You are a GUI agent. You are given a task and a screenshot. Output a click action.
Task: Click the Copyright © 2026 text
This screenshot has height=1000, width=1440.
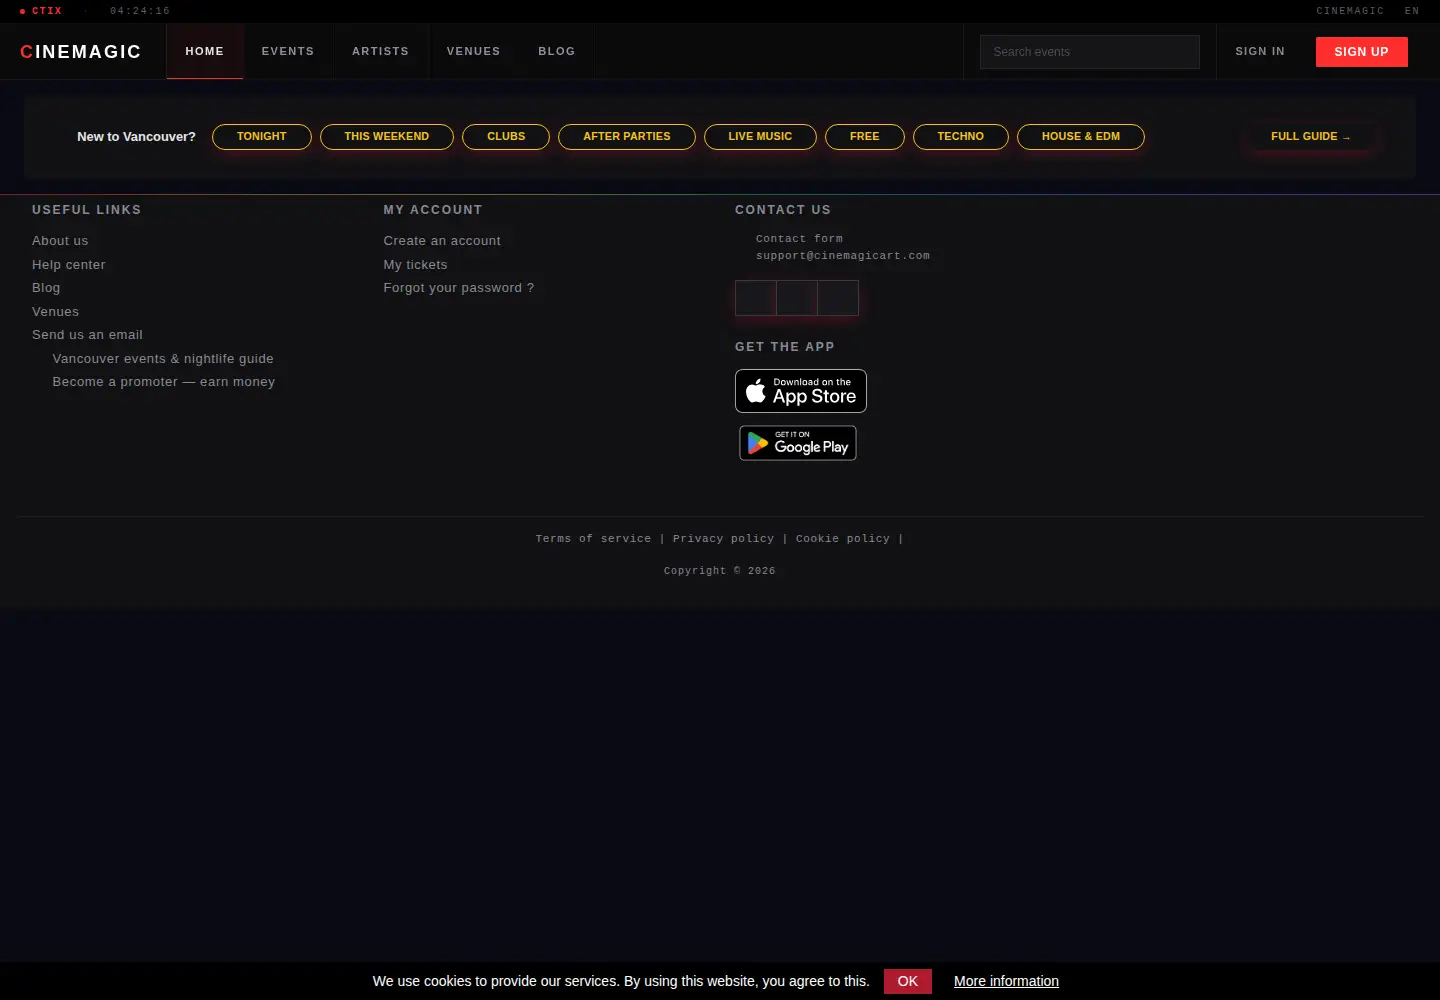tap(720, 571)
